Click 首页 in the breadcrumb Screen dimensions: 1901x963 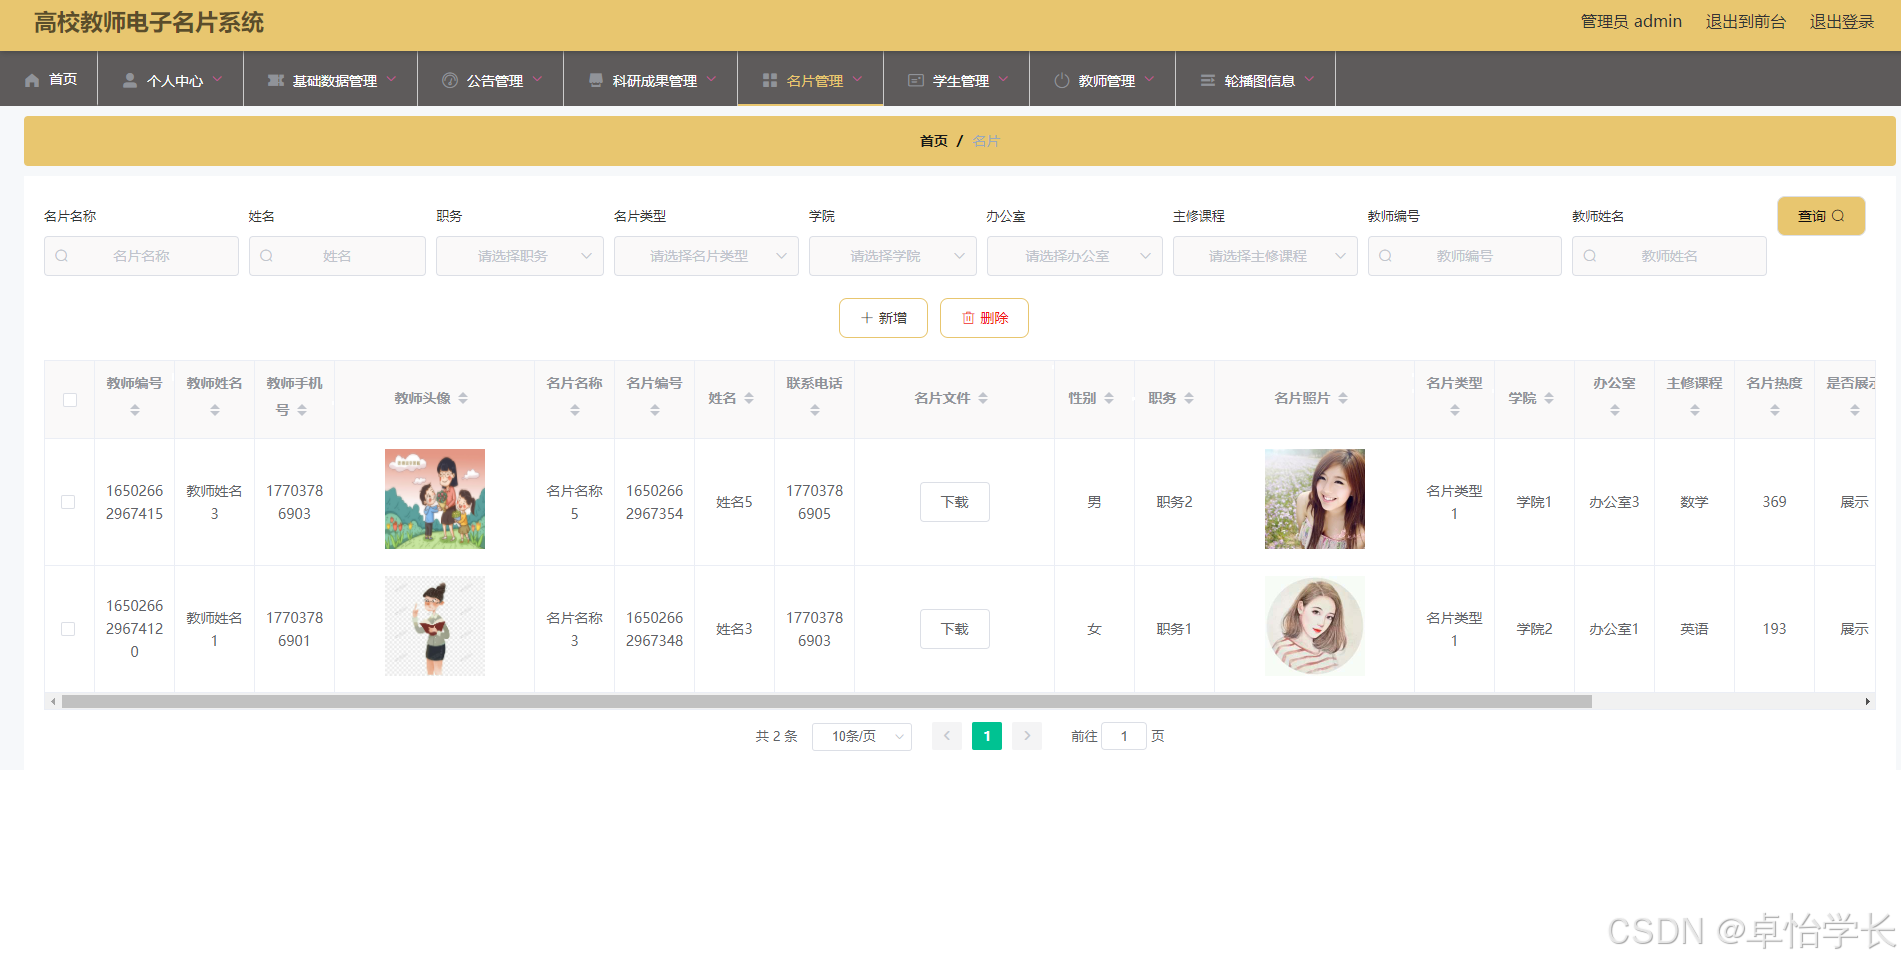coord(934,141)
